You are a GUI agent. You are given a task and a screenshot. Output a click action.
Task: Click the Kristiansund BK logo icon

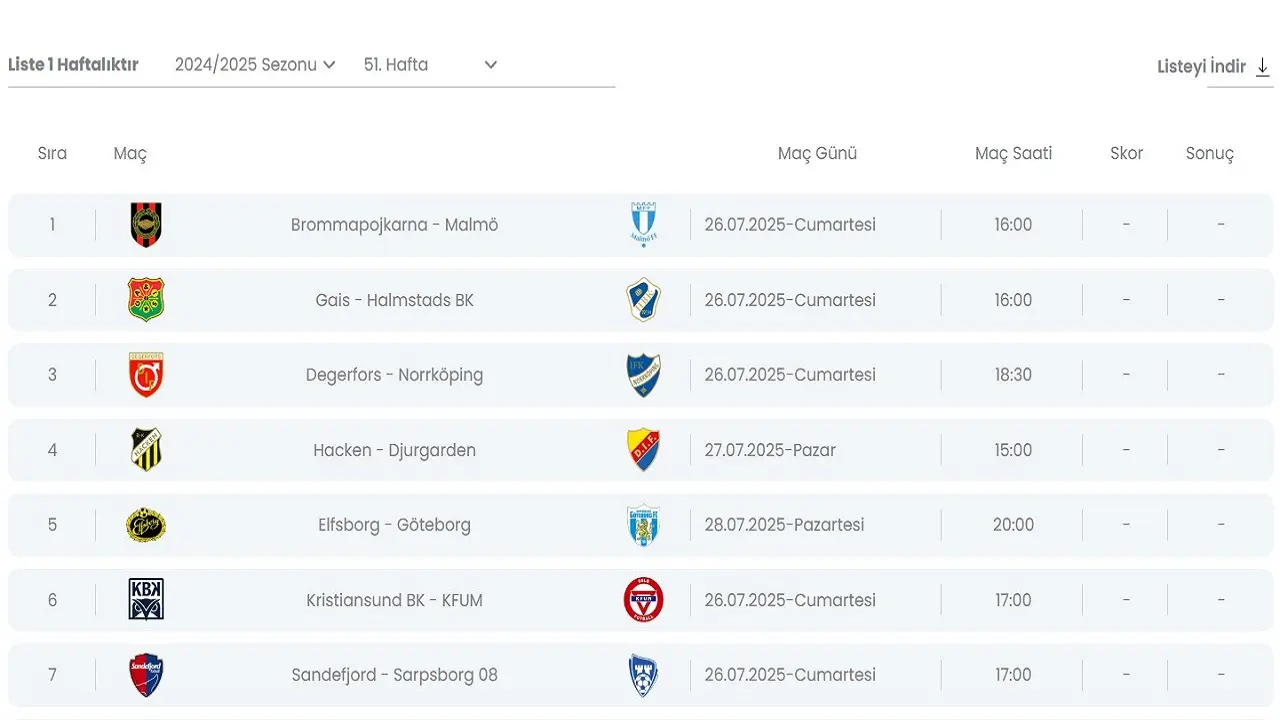pyautogui.click(x=146, y=600)
